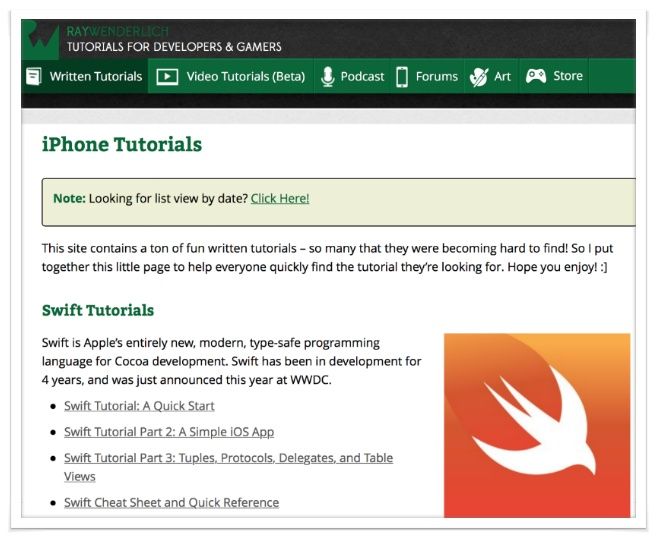
Task: Click the Video Tutorials play icon
Action: [167, 77]
